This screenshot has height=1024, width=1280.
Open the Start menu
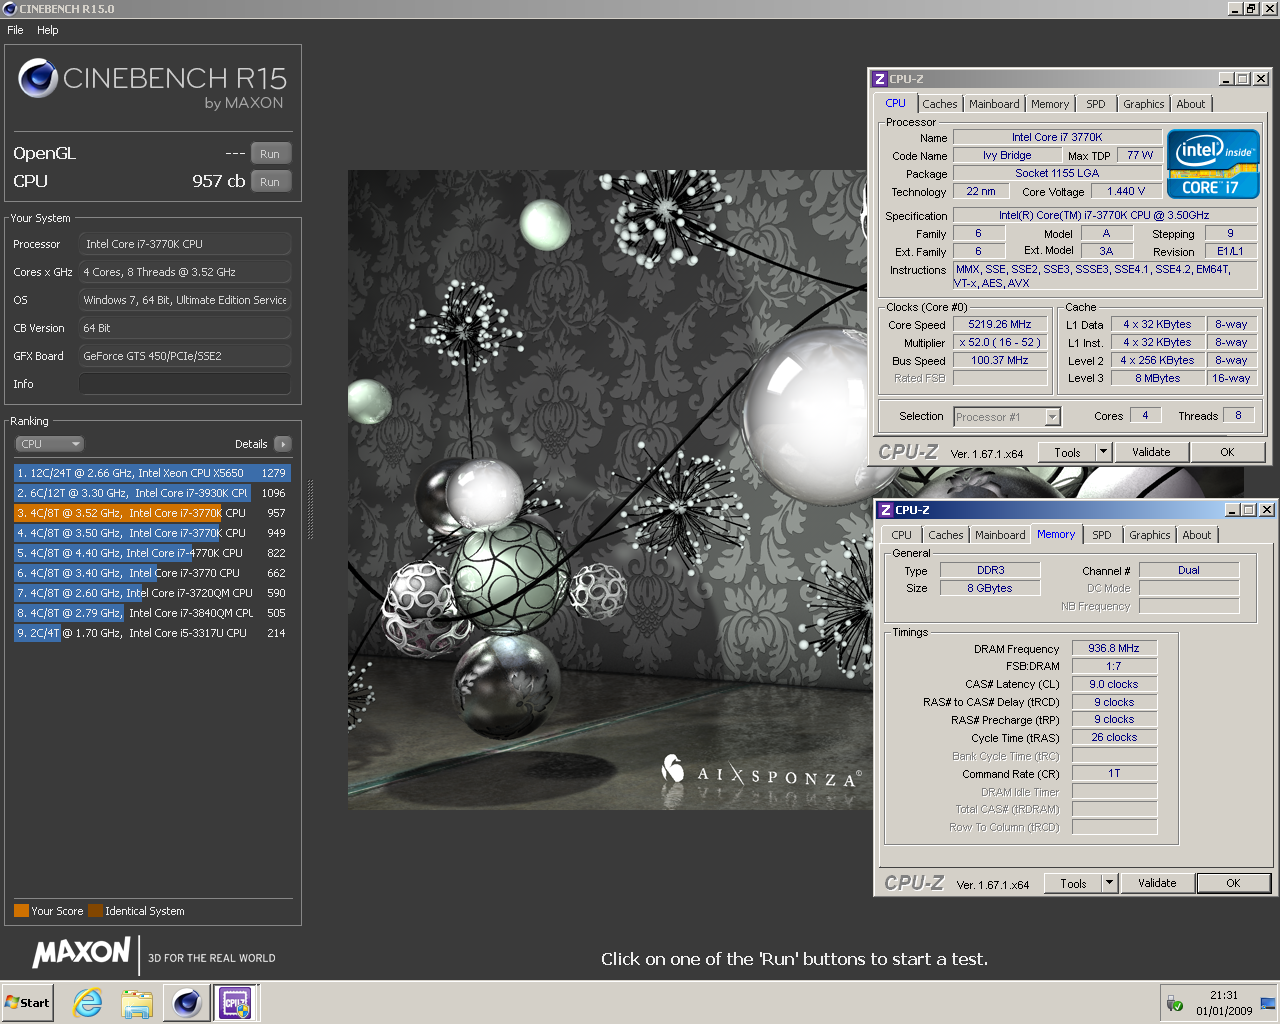[x=27, y=1002]
